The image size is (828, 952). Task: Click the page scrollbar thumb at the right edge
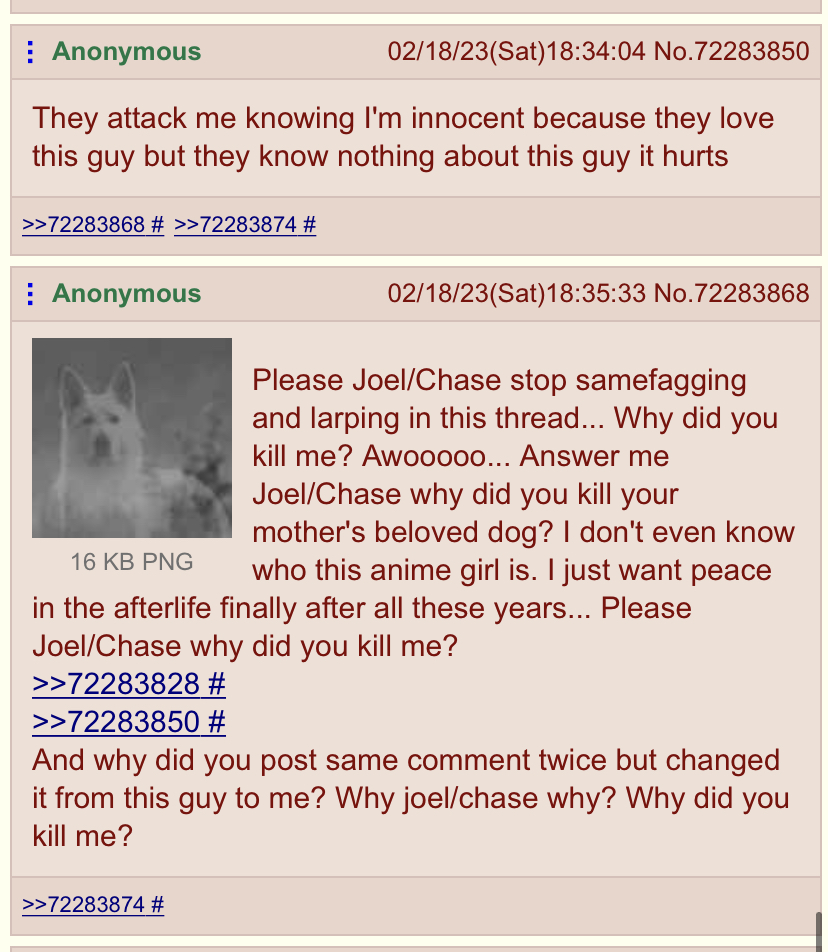(x=820, y=931)
